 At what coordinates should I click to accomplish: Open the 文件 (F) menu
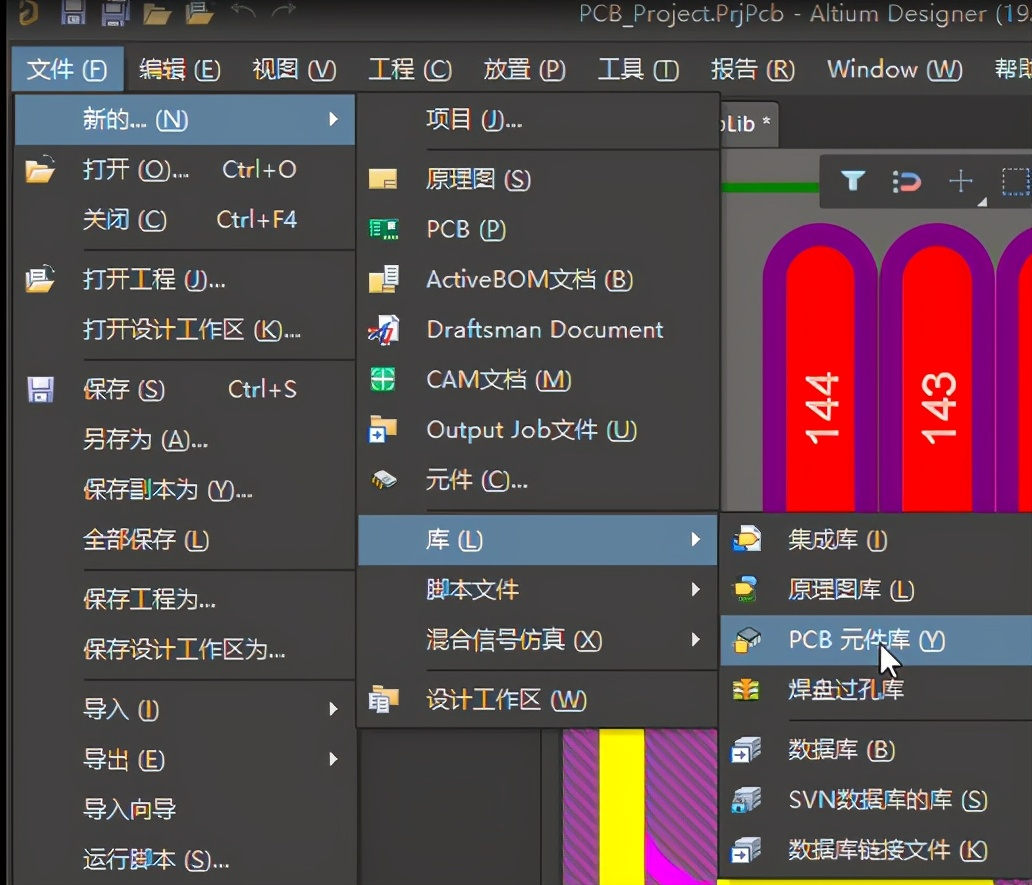coord(67,68)
